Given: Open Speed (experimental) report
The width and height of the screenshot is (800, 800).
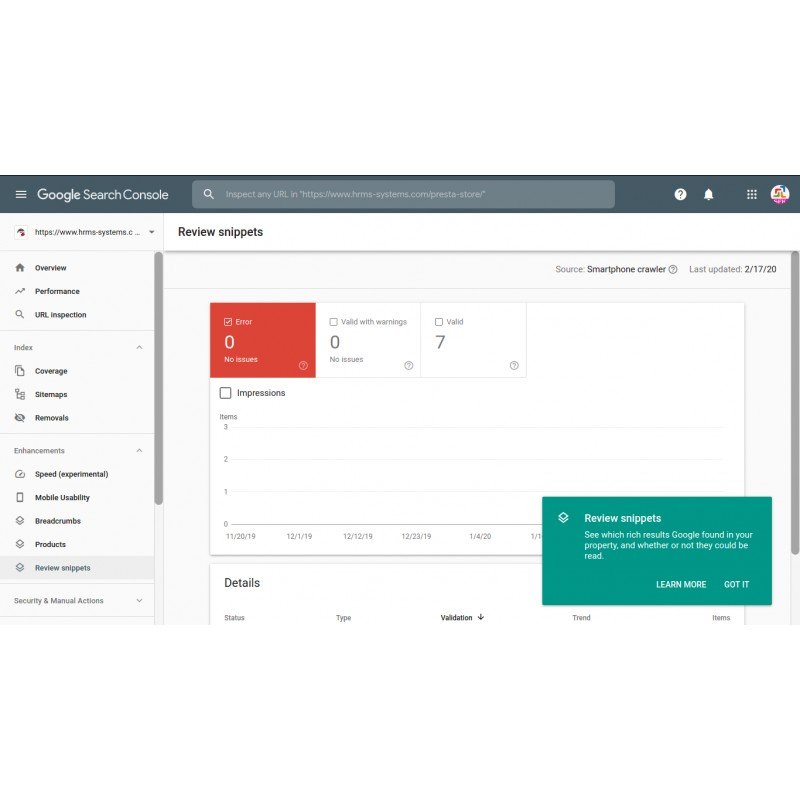Looking at the screenshot, I should 77,474.
